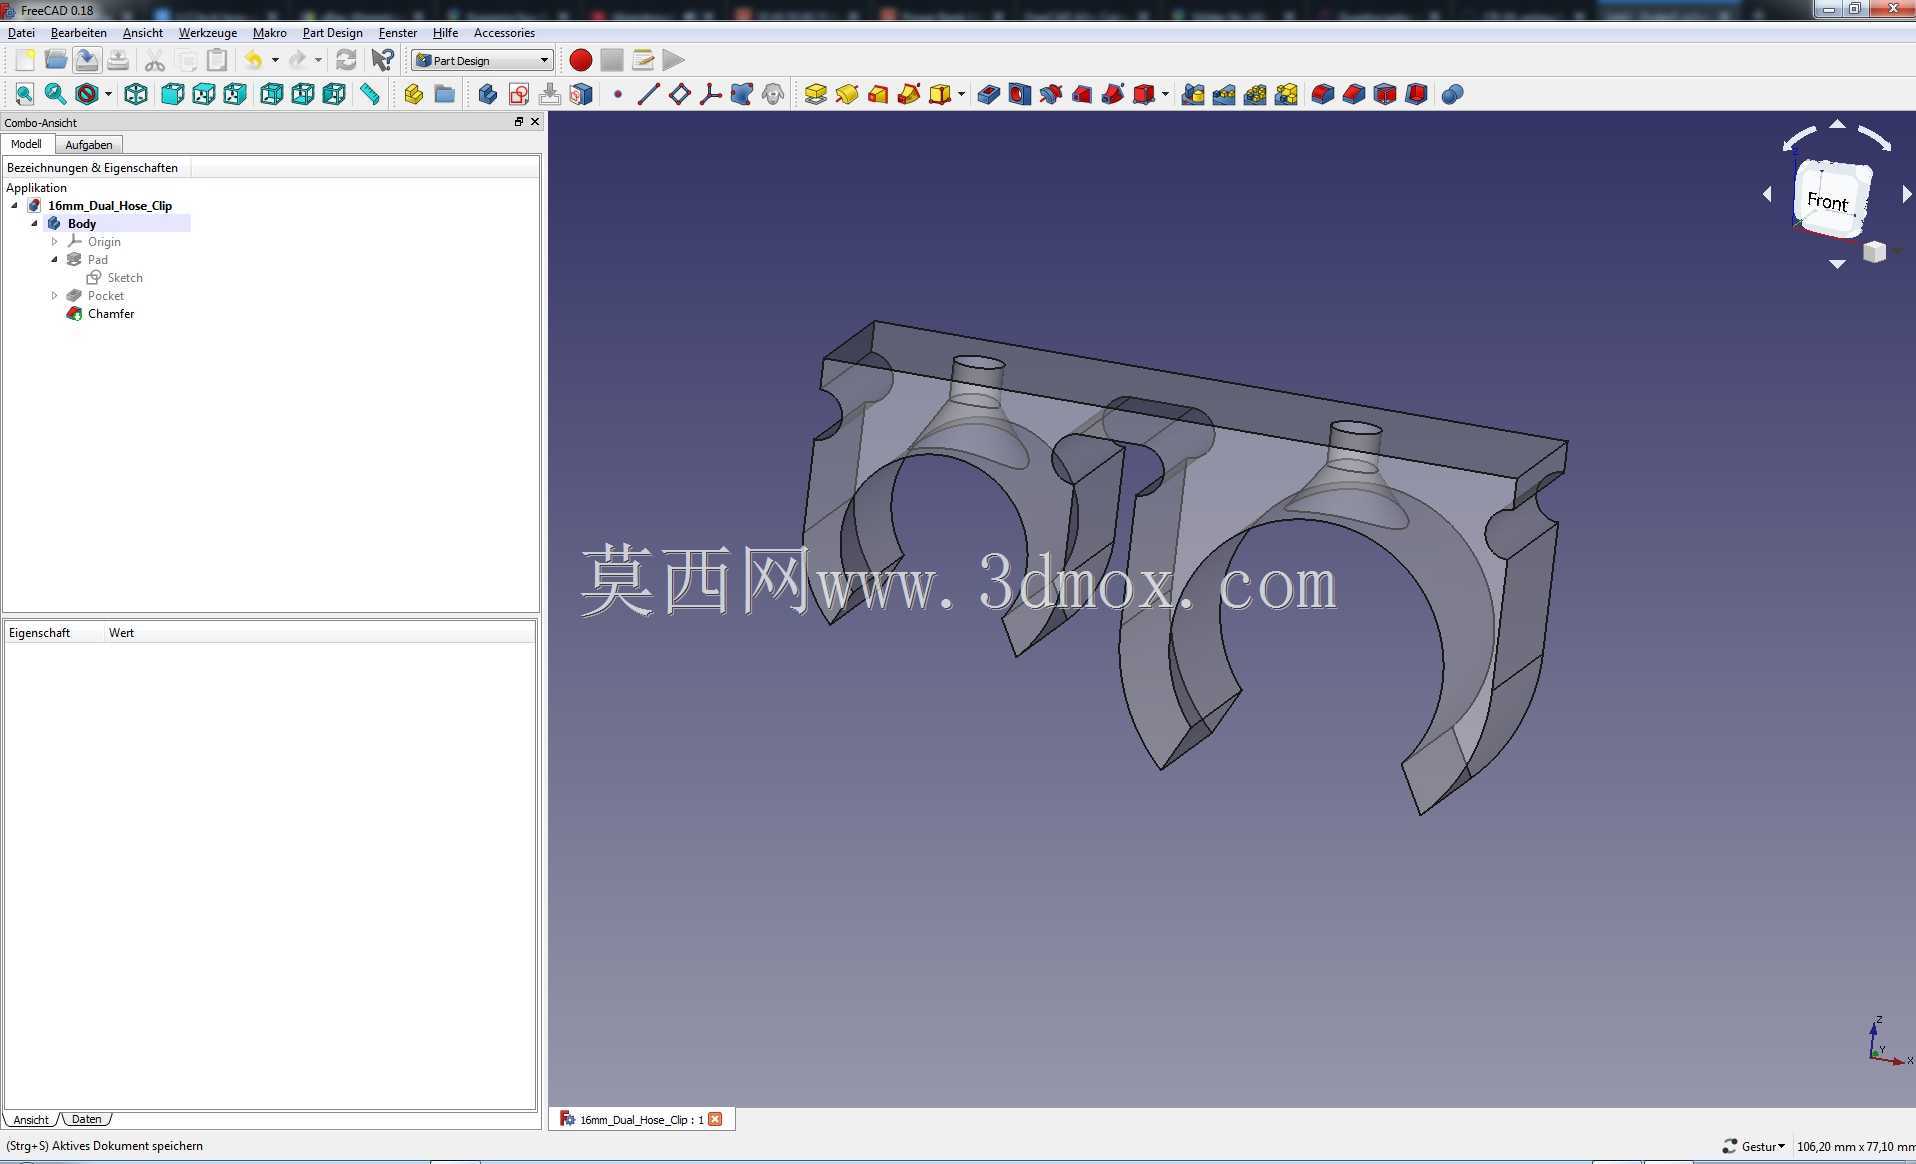Click the Fillet tool icon
1916x1164 pixels.
tap(1322, 94)
